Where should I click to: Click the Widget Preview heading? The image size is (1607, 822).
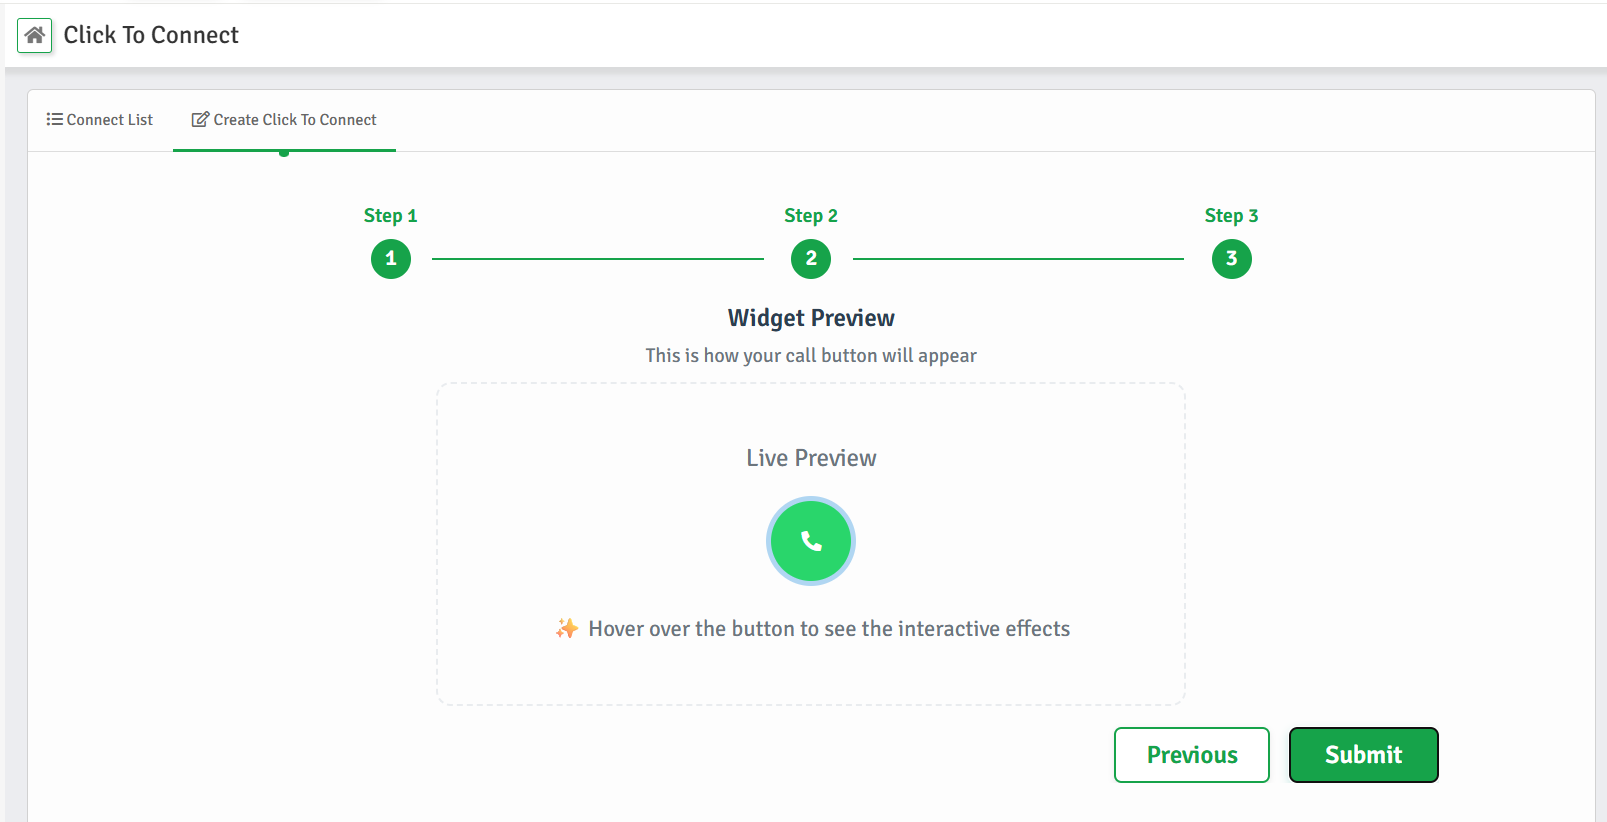[x=811, y=318]
